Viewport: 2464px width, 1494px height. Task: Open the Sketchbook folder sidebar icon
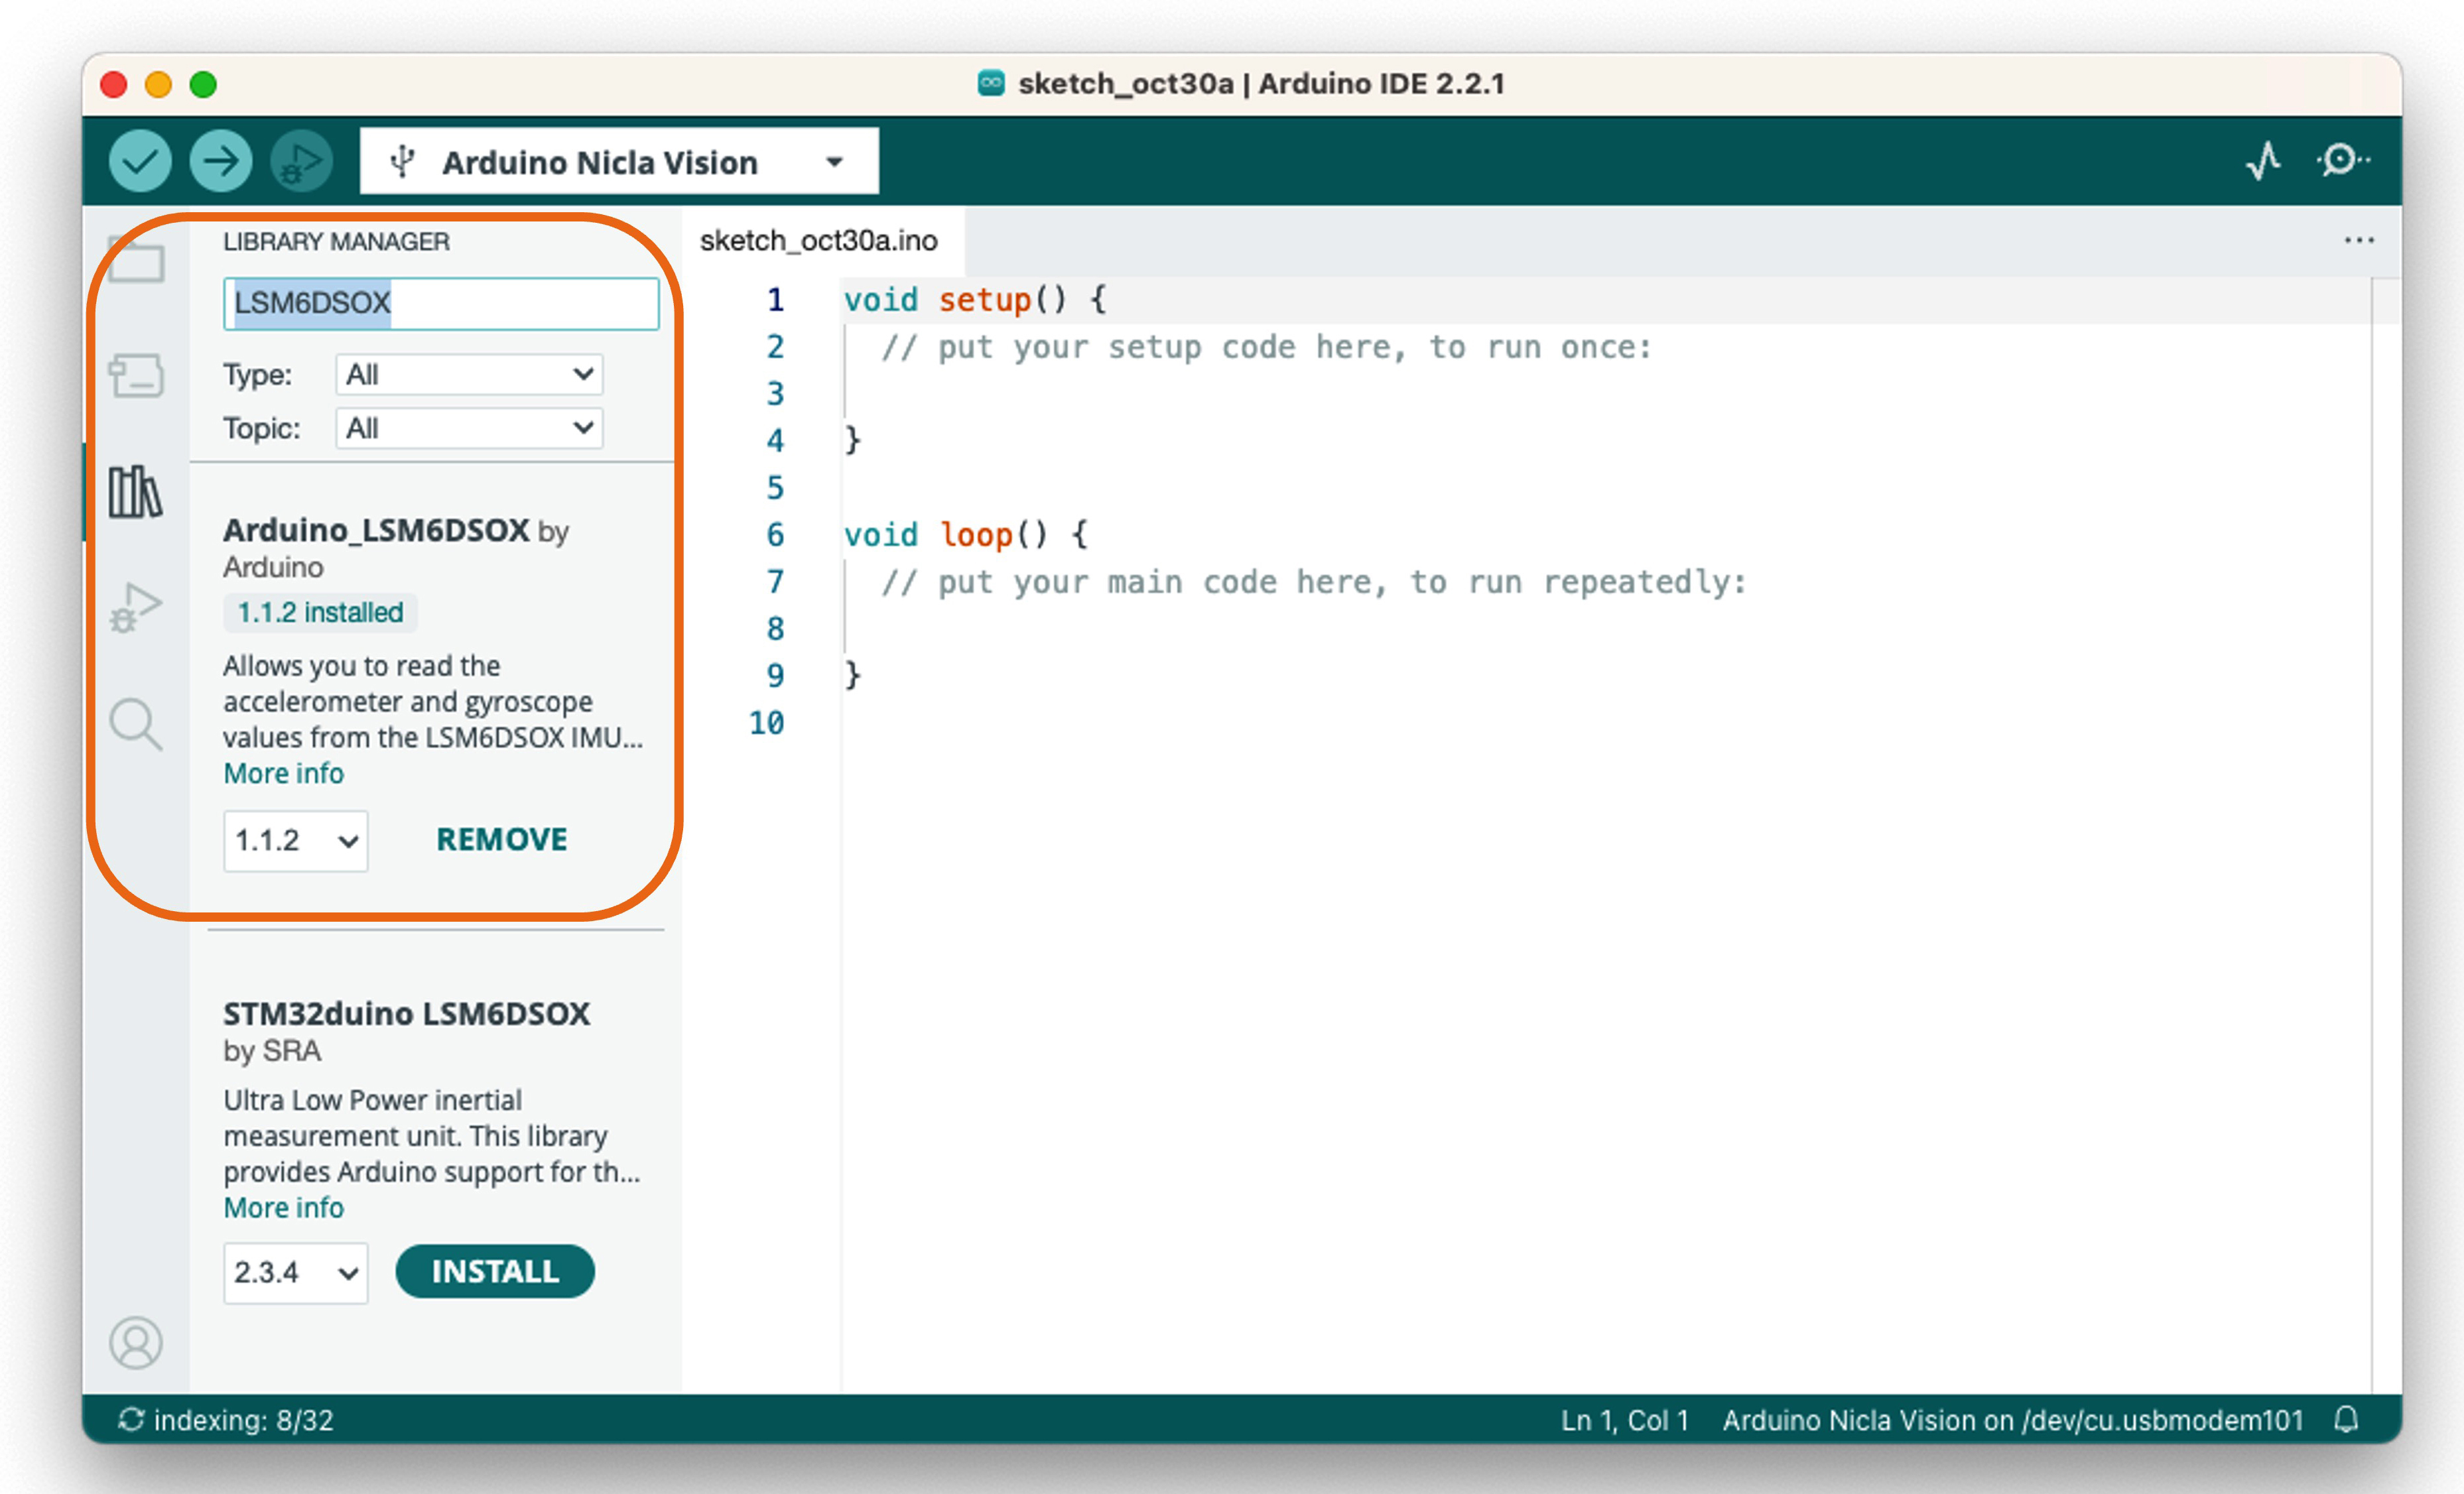pyautogui.click(x=136, y=260)
